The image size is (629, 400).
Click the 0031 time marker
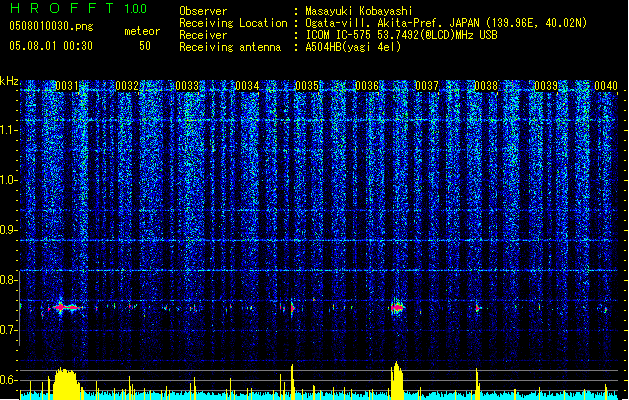pyautogui.click(x=67, y=86)
